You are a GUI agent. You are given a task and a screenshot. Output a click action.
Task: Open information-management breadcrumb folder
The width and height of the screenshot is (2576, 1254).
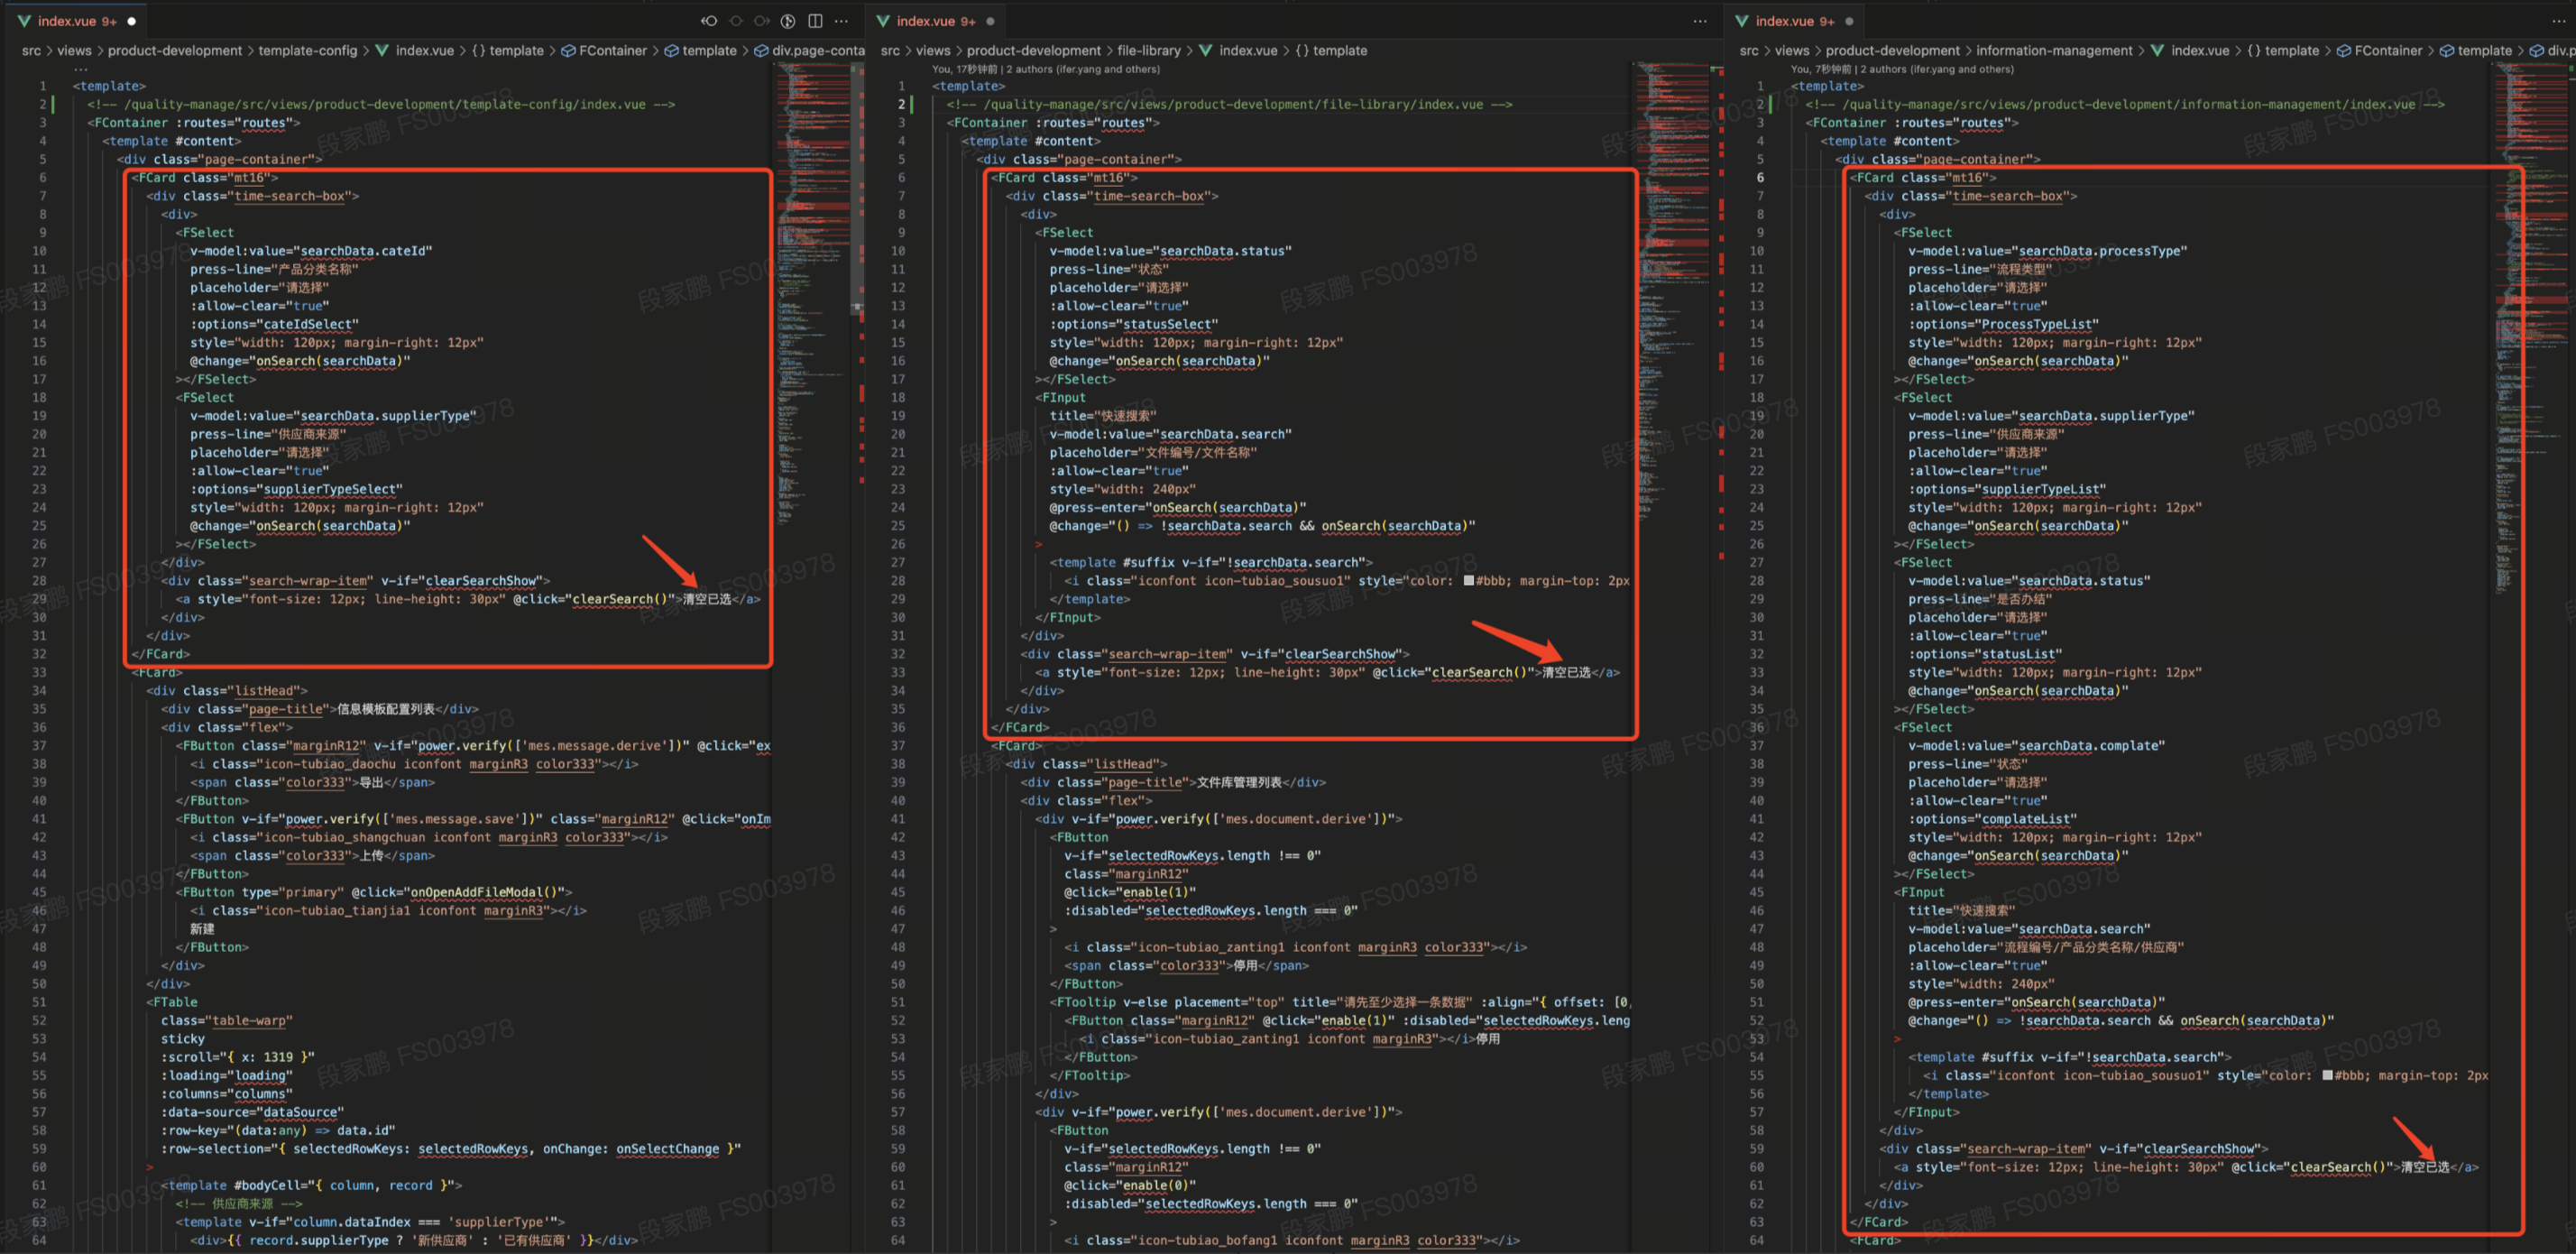pyautogui.click(x=2054, y=50)
